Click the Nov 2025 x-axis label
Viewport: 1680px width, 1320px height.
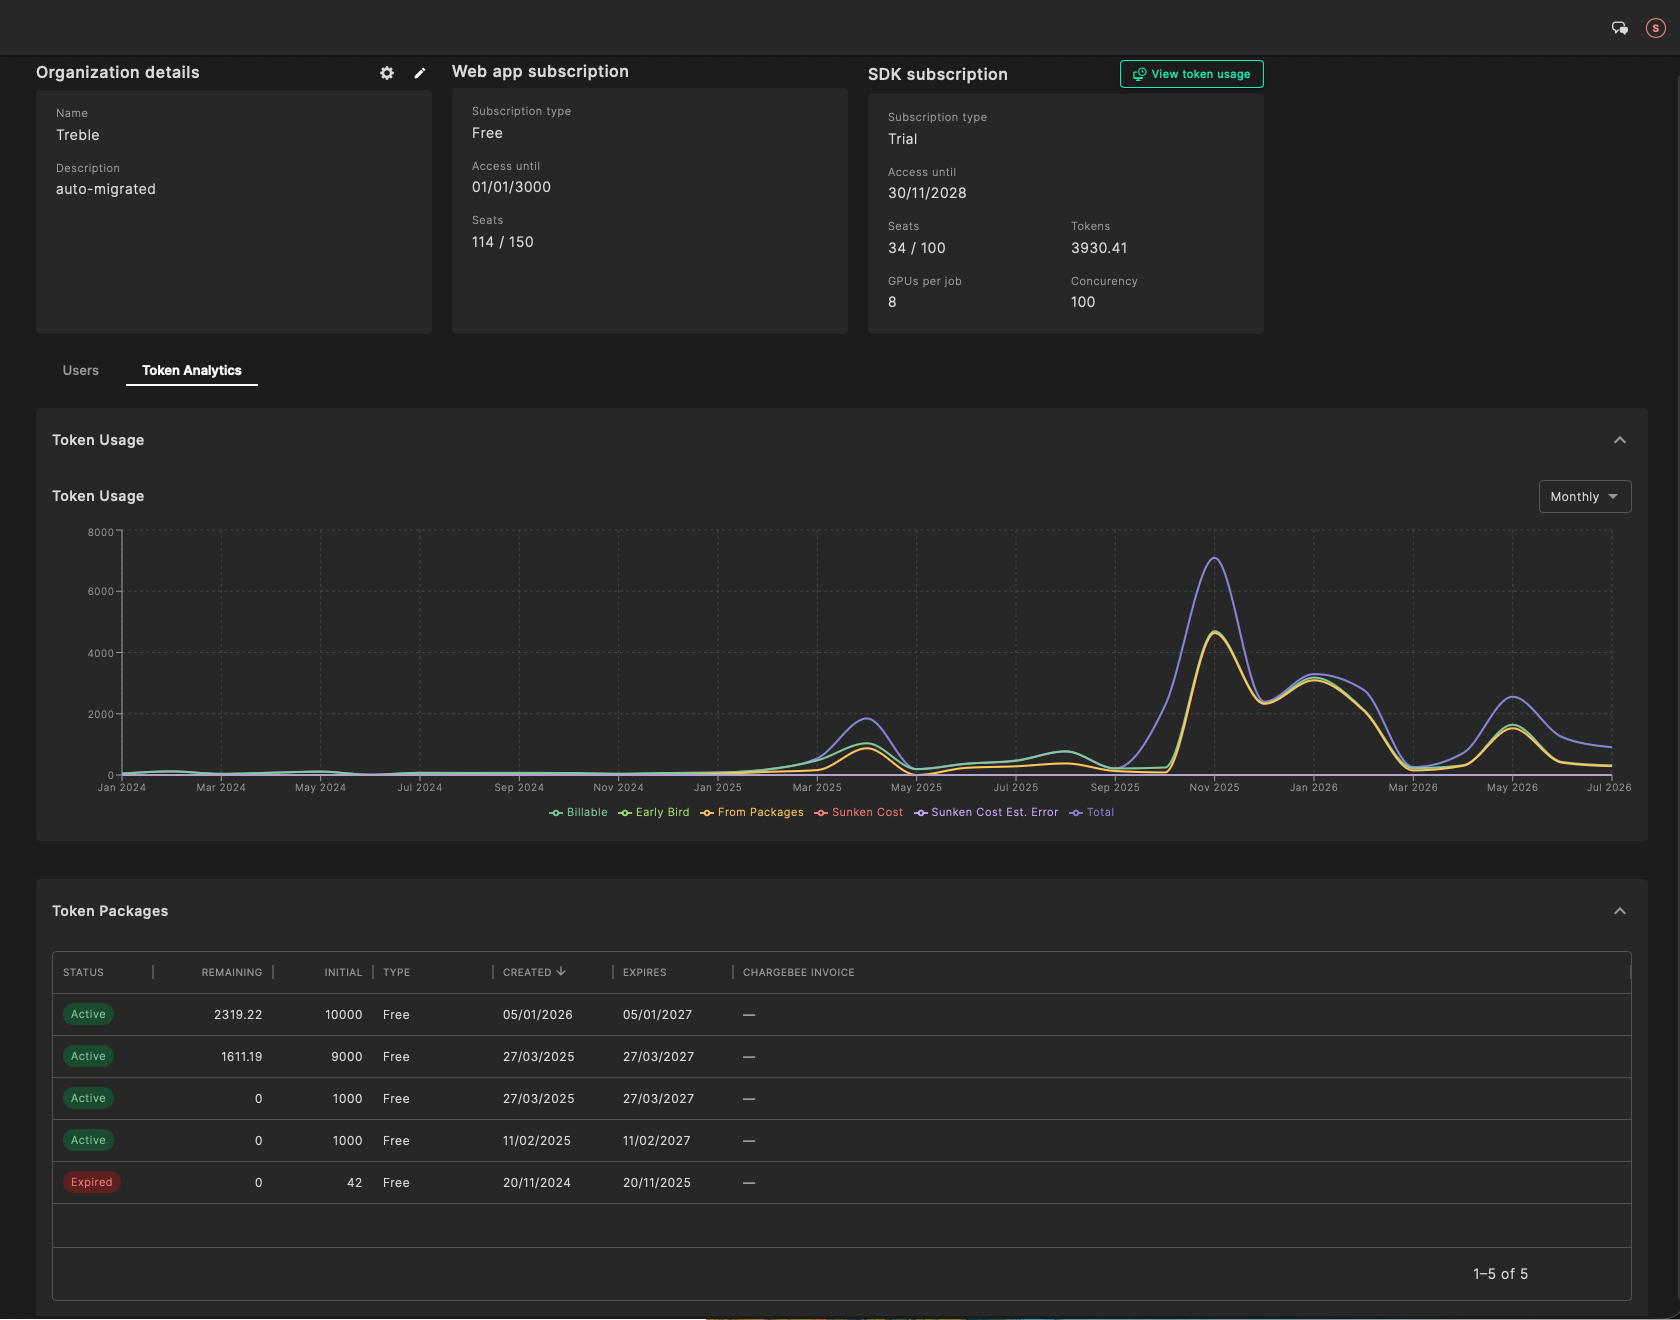click(x=1214, y=788)
